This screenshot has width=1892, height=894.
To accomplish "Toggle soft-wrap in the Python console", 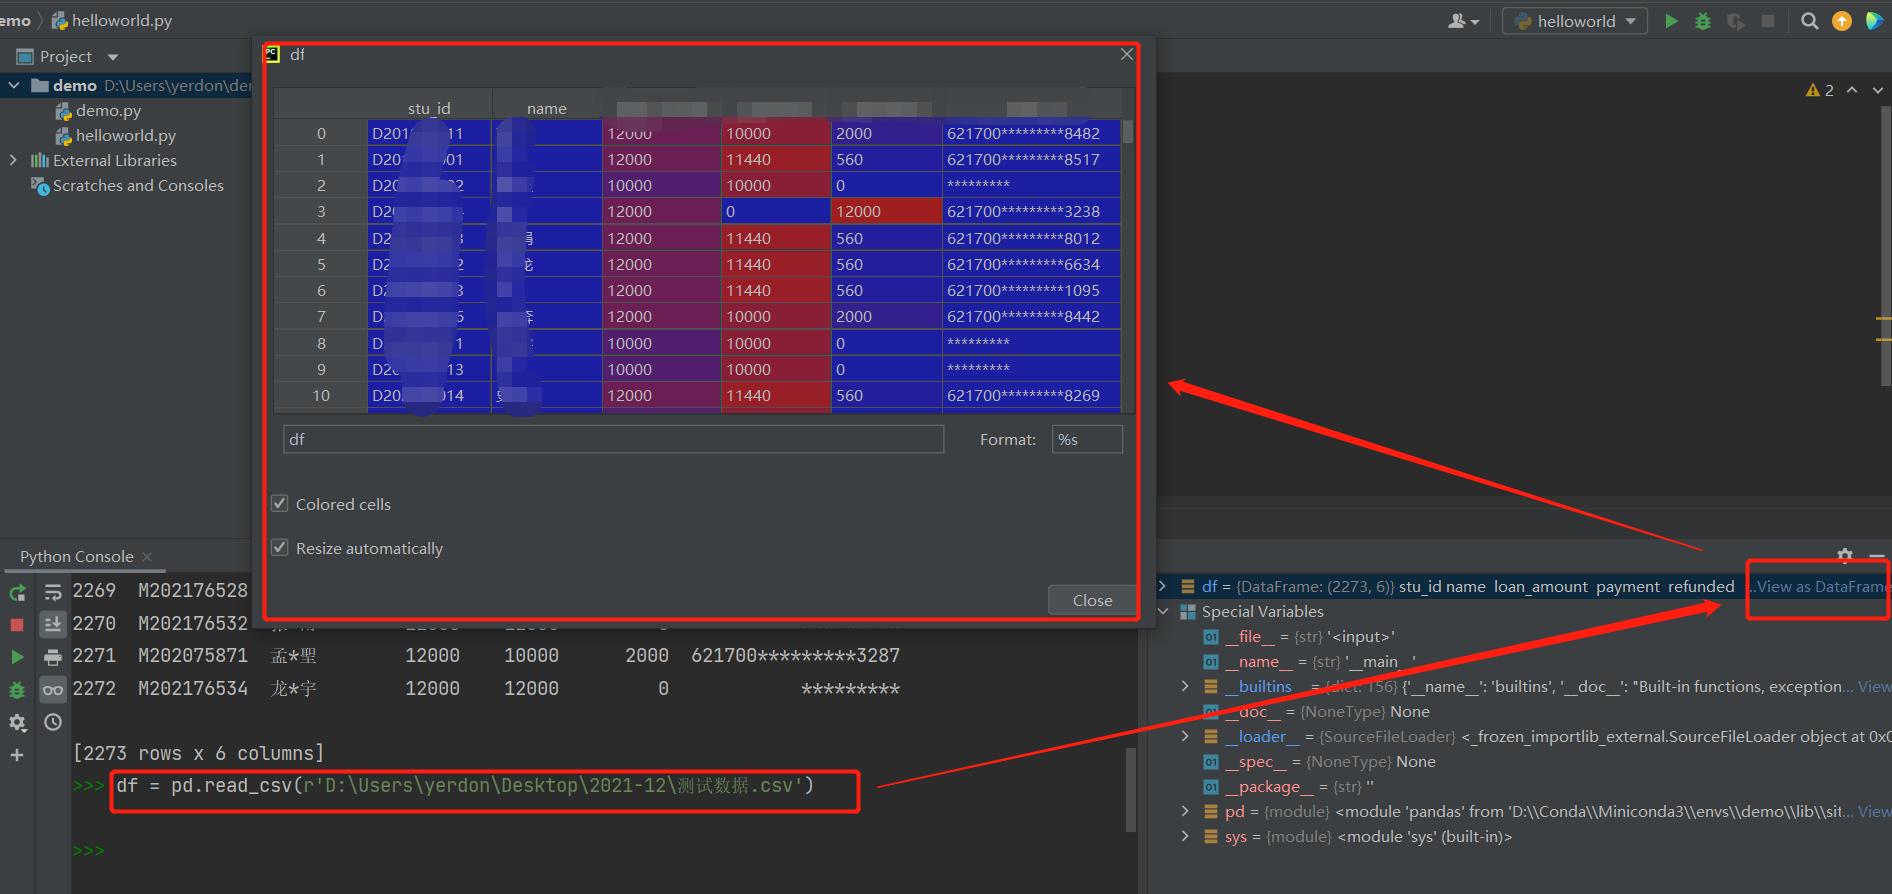I will tap(53, 592).
